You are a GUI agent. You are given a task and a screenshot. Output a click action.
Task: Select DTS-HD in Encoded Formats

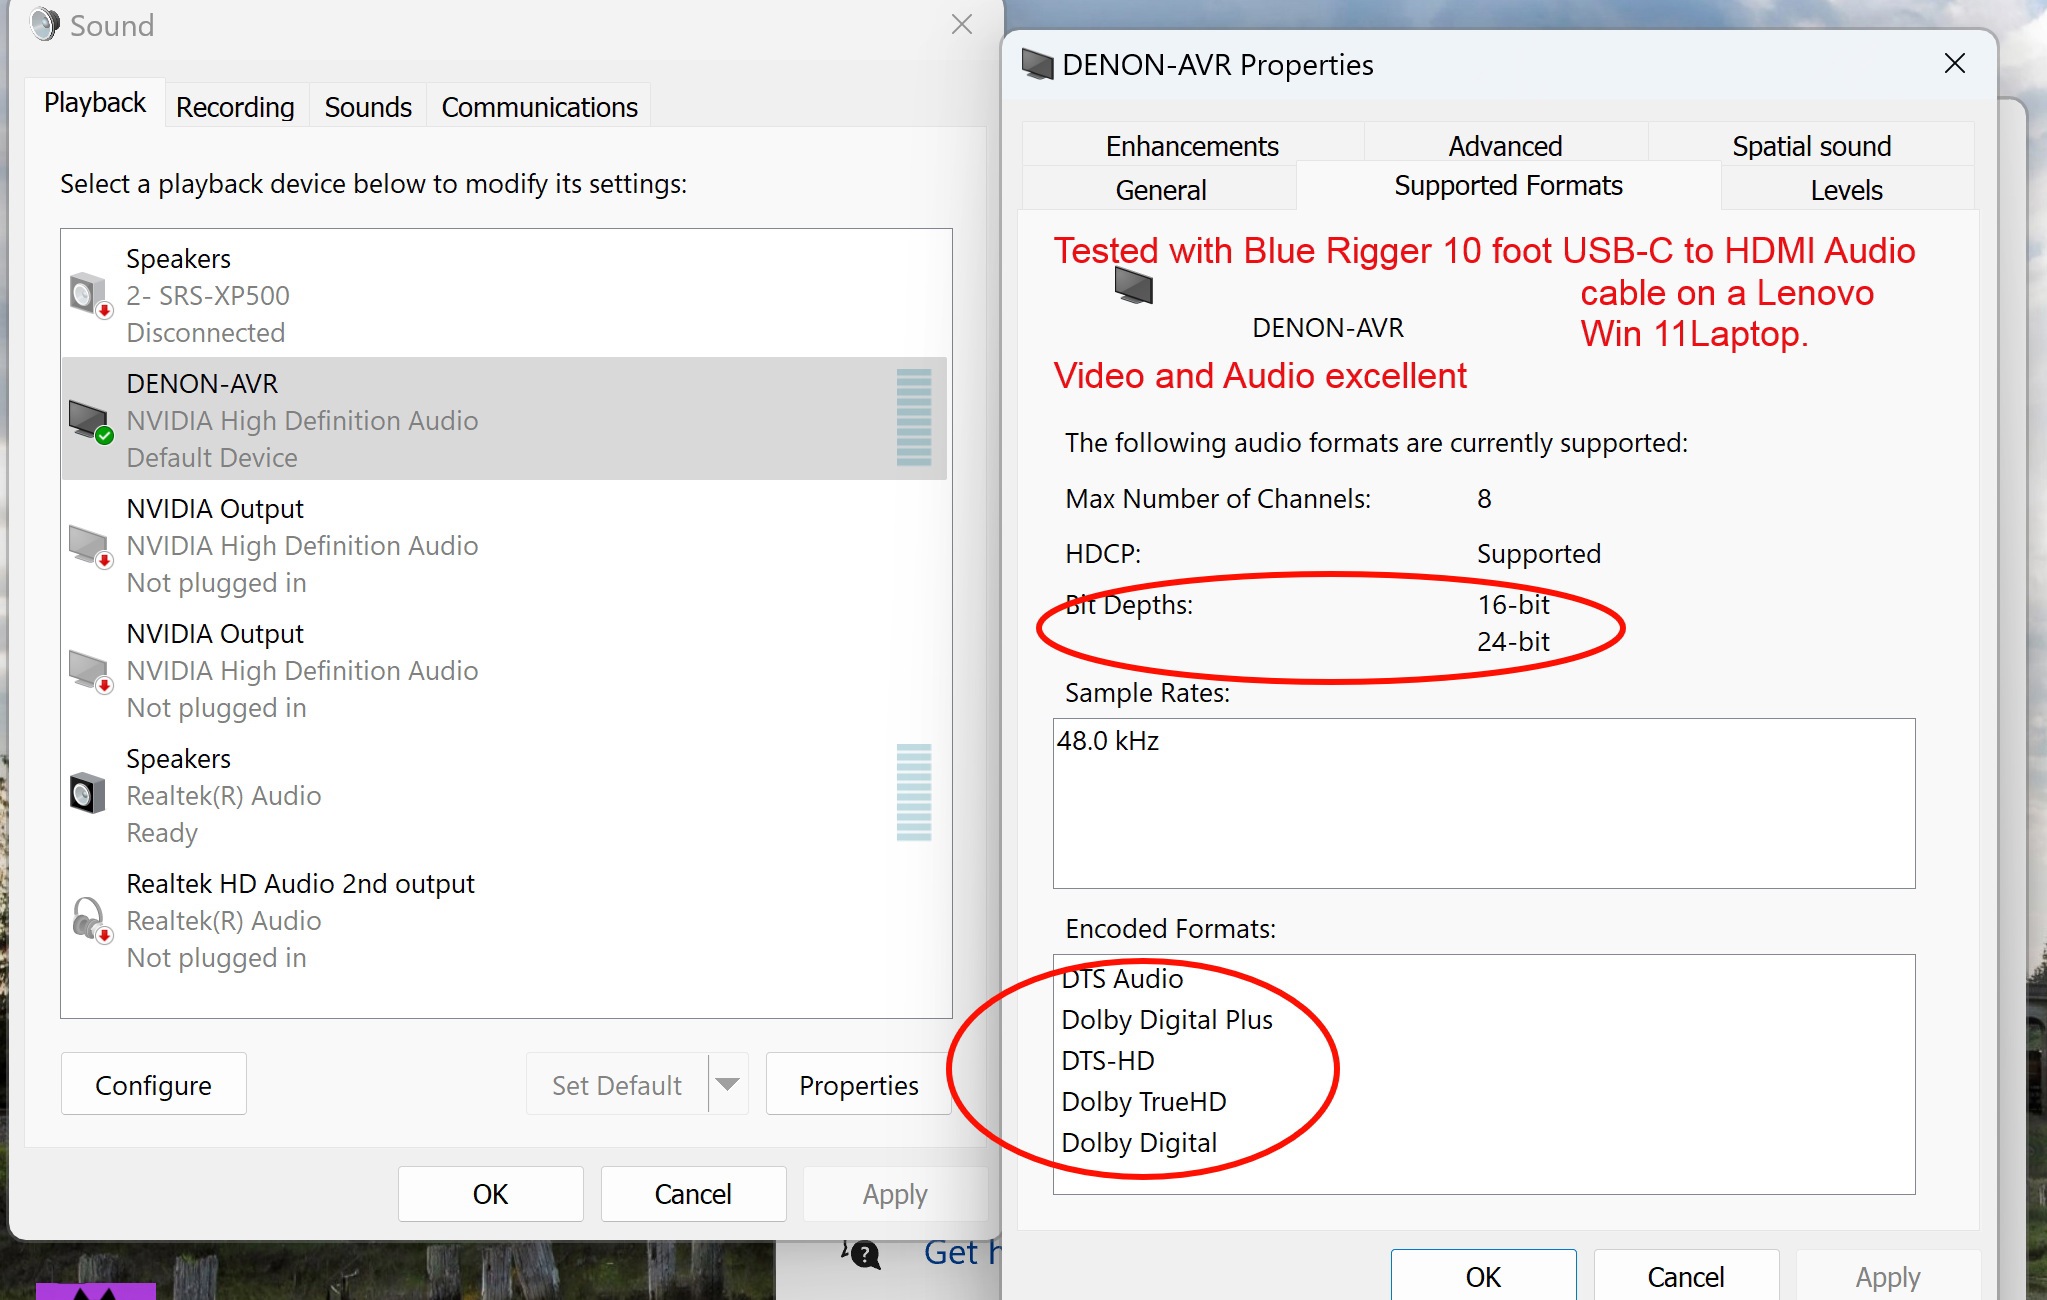coord(1108,1061)
